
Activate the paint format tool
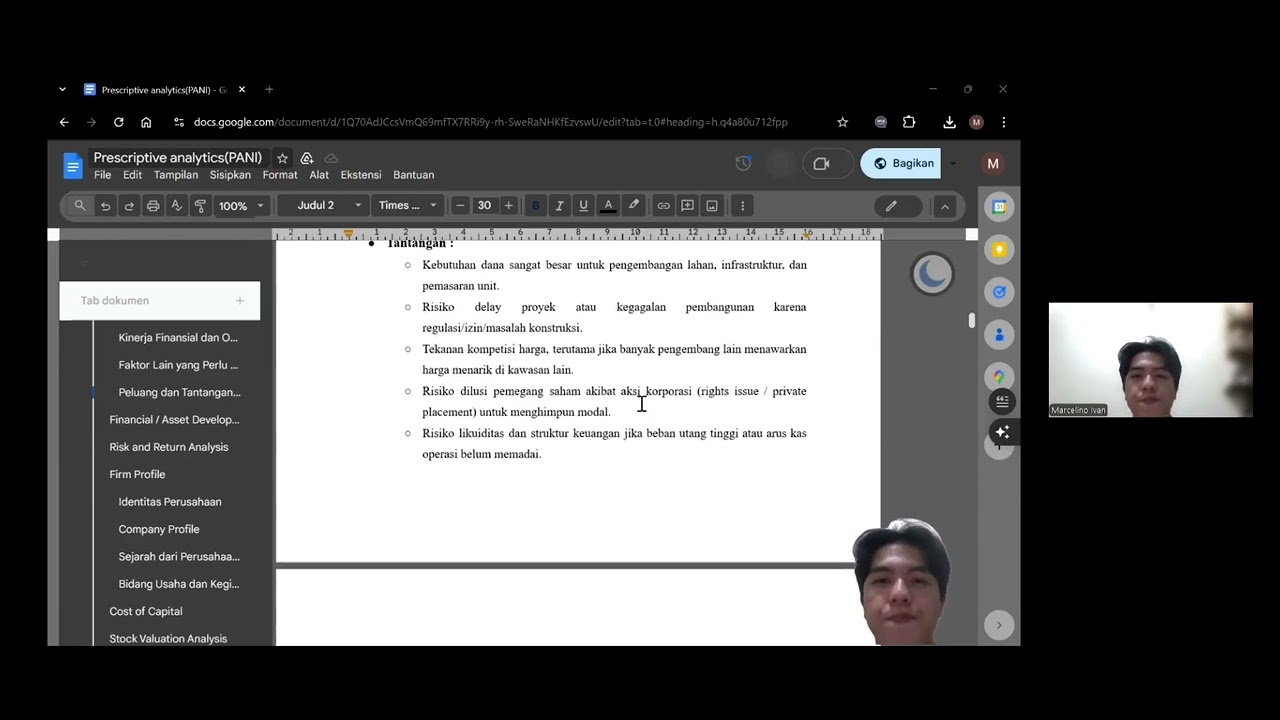(x=200, y=206)
